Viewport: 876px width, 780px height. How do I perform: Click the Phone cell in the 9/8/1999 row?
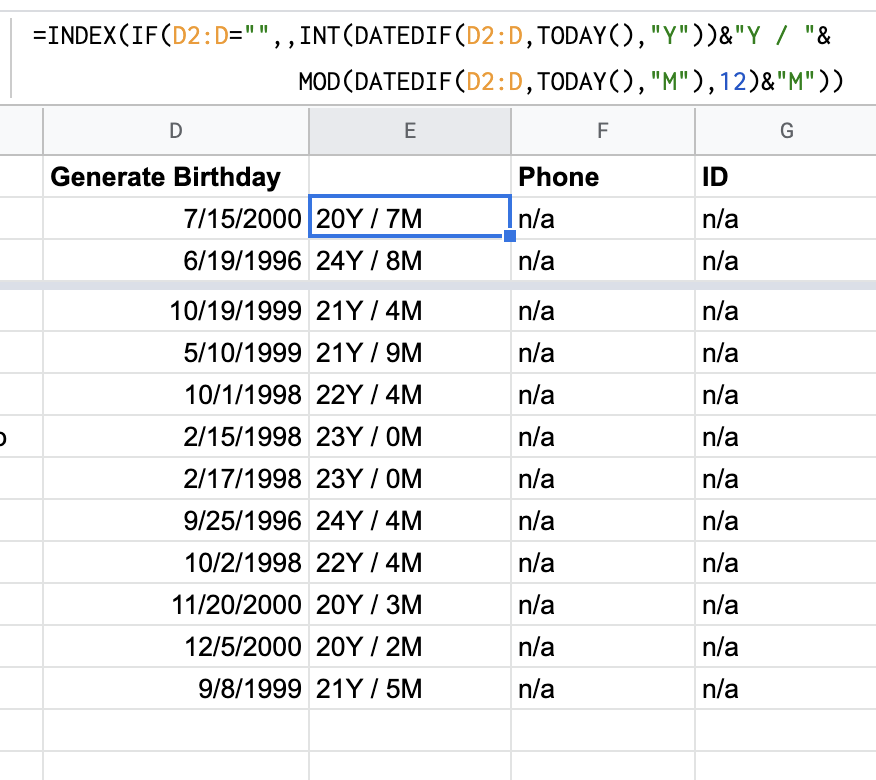coord(602,689)
